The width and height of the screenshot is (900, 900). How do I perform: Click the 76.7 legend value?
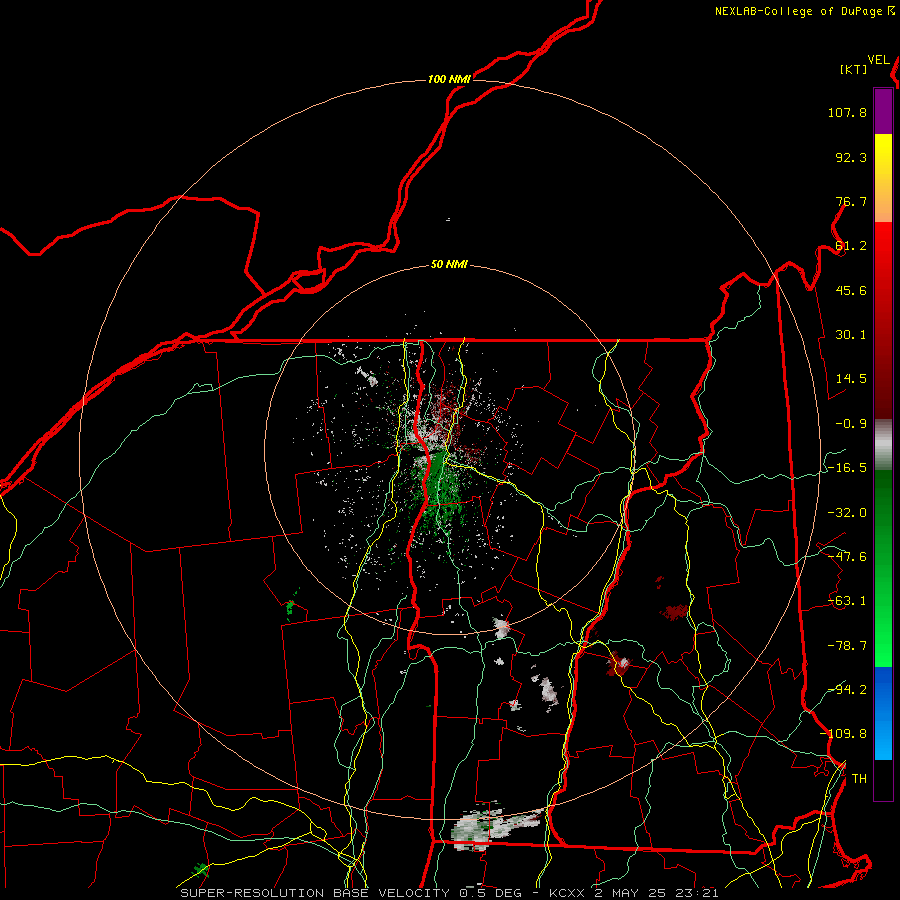(x=851, y=201)
